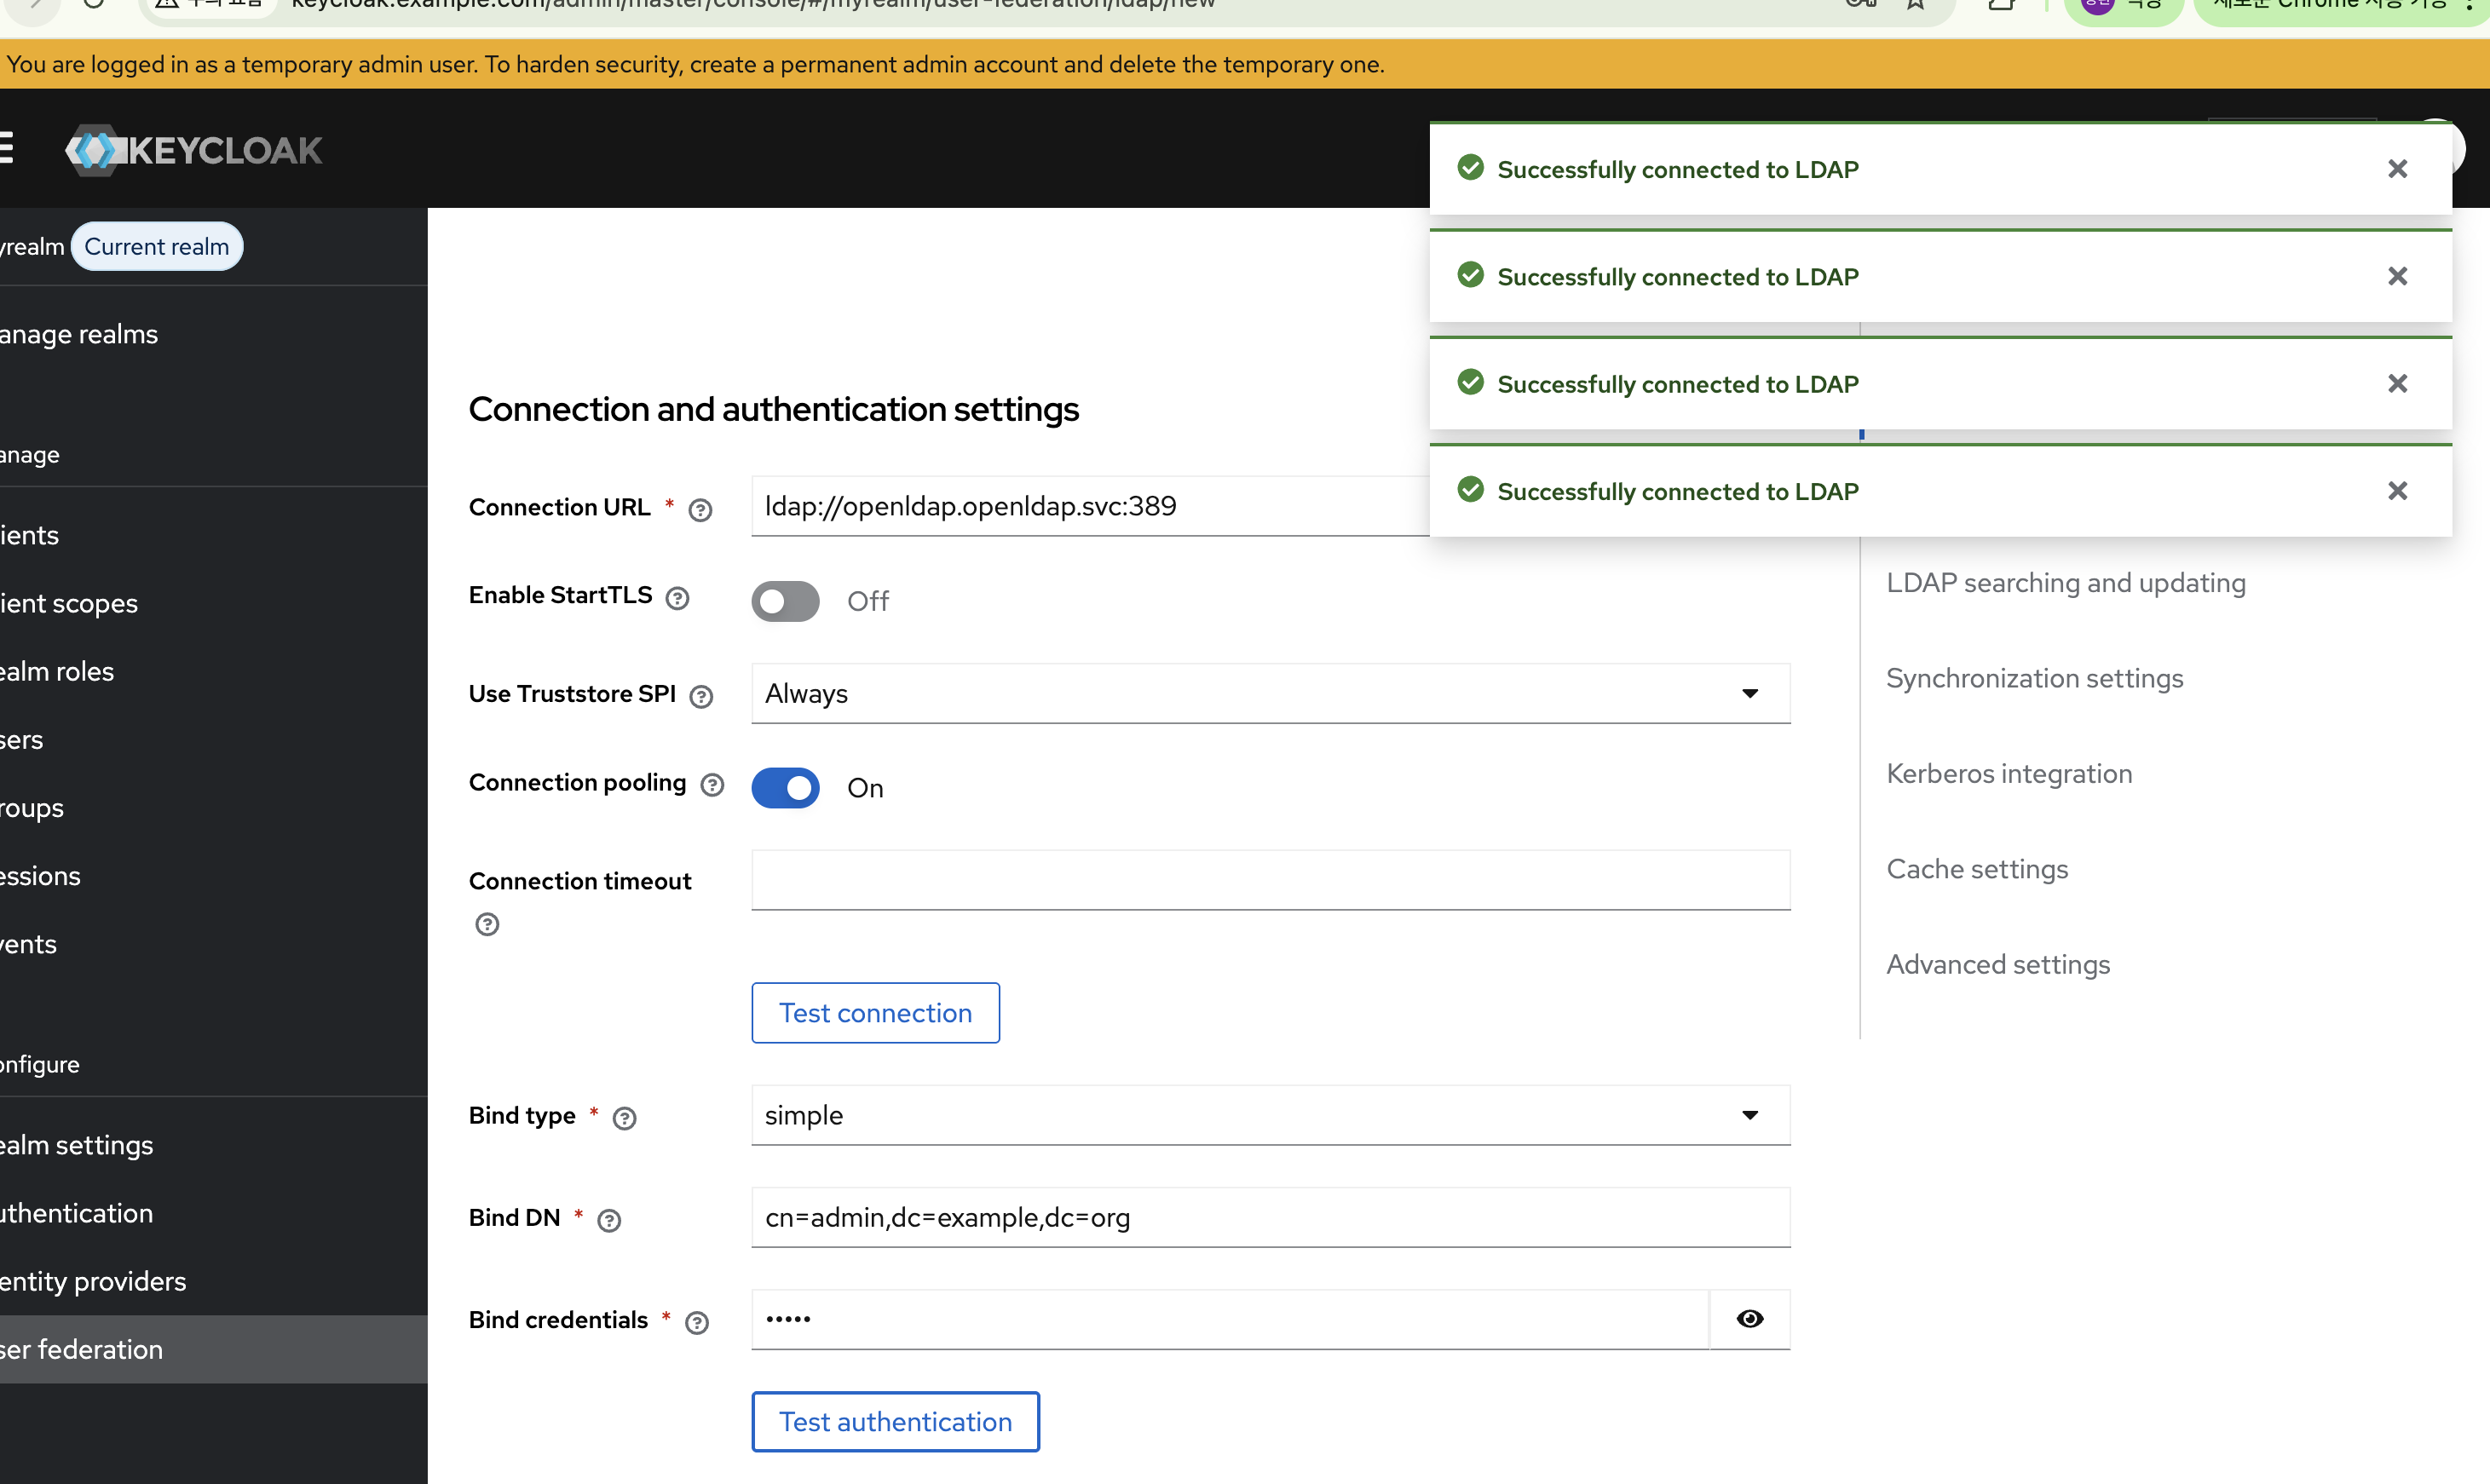Click the Bind DN help icon

(x=608, y=1220)
